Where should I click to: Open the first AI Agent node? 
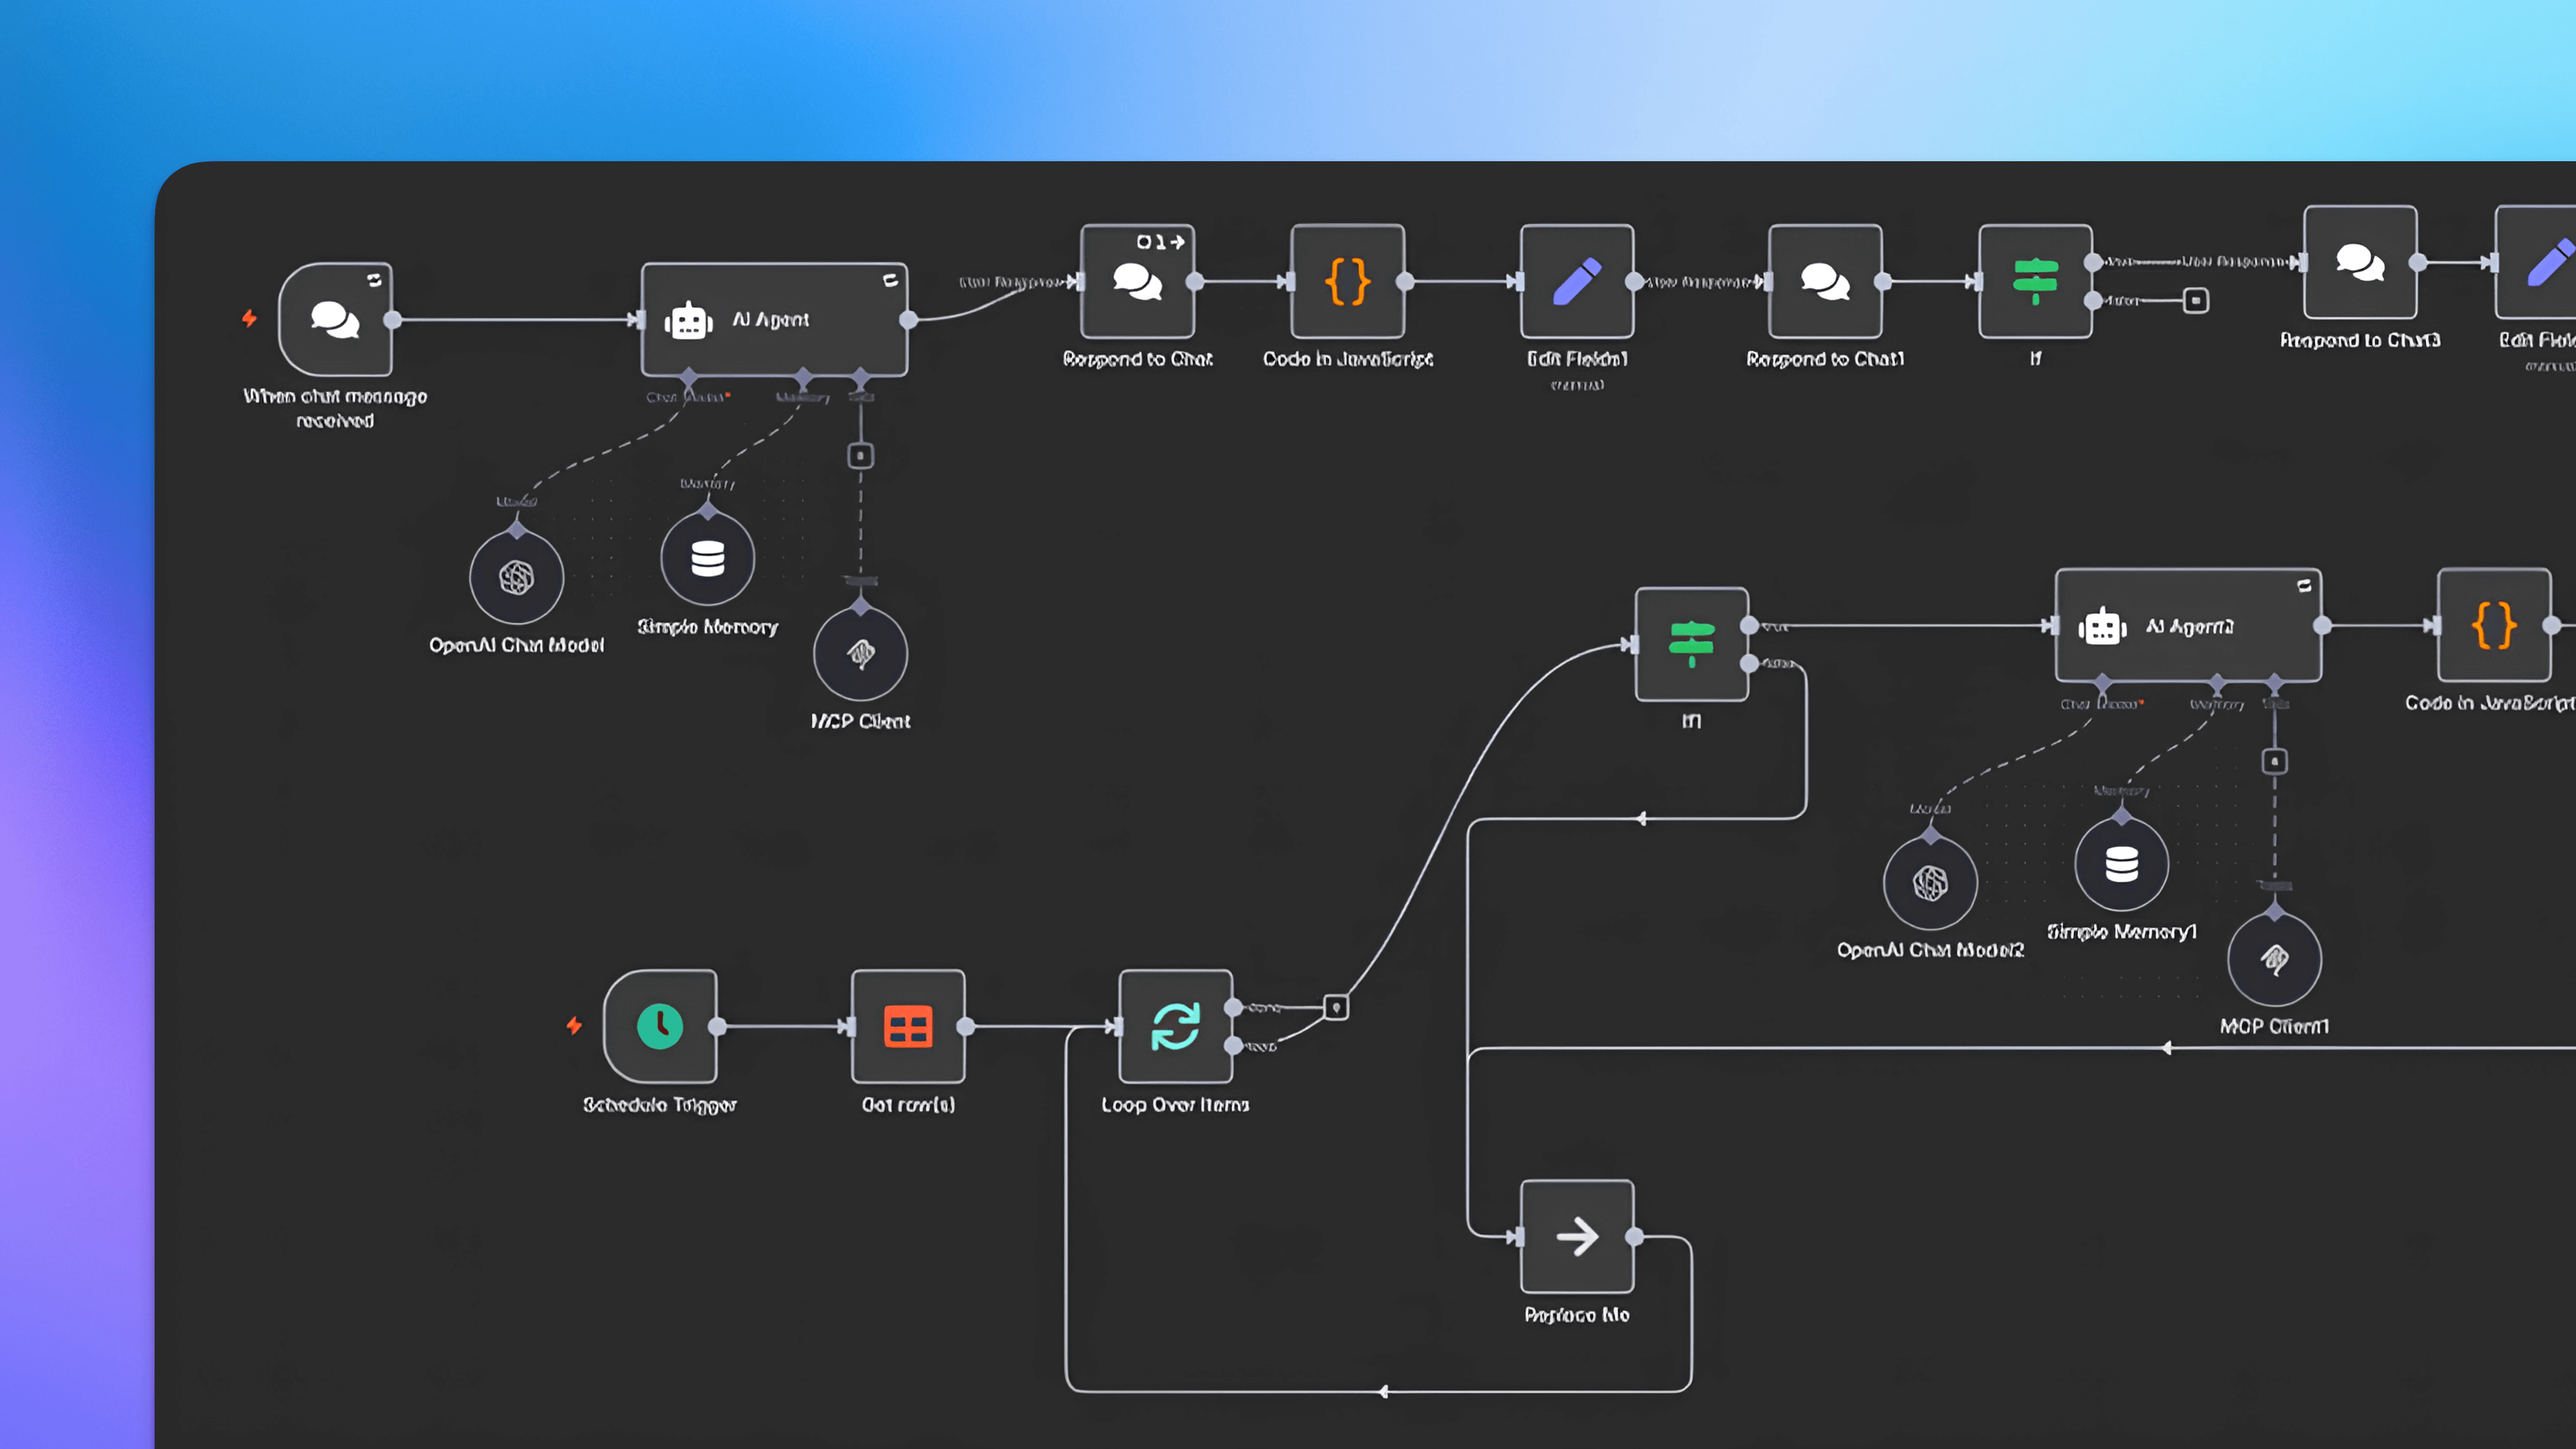point(774,320)
